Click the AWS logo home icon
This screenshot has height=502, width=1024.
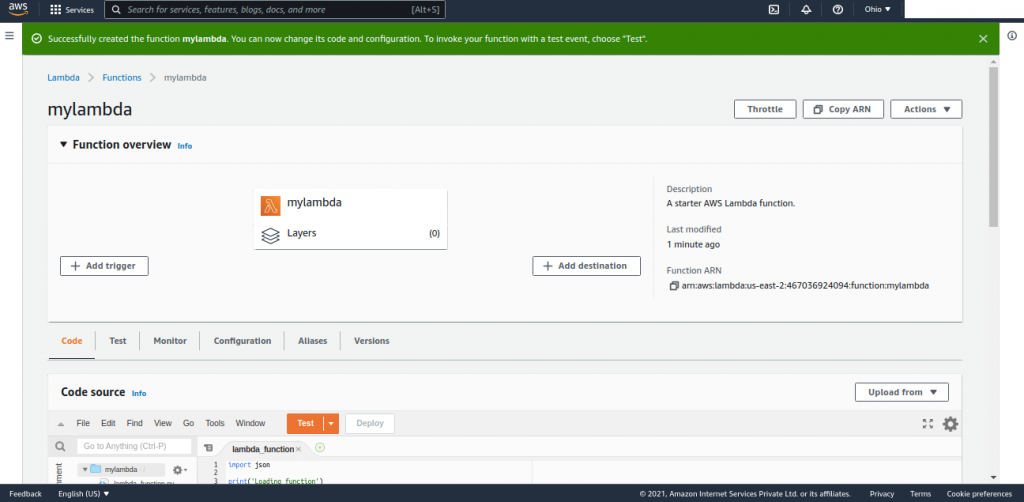(x=18, y=9)
